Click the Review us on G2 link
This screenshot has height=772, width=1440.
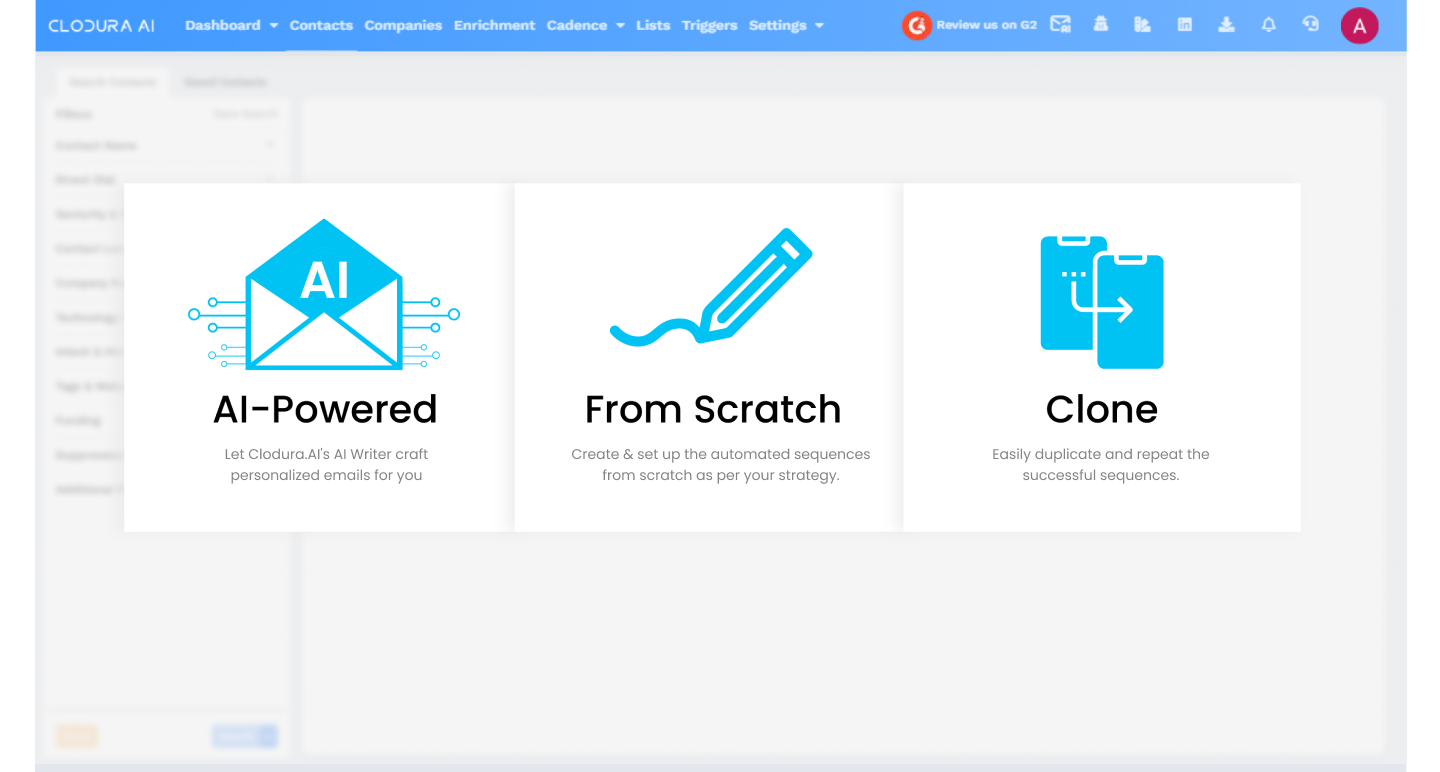pos(986,25)
